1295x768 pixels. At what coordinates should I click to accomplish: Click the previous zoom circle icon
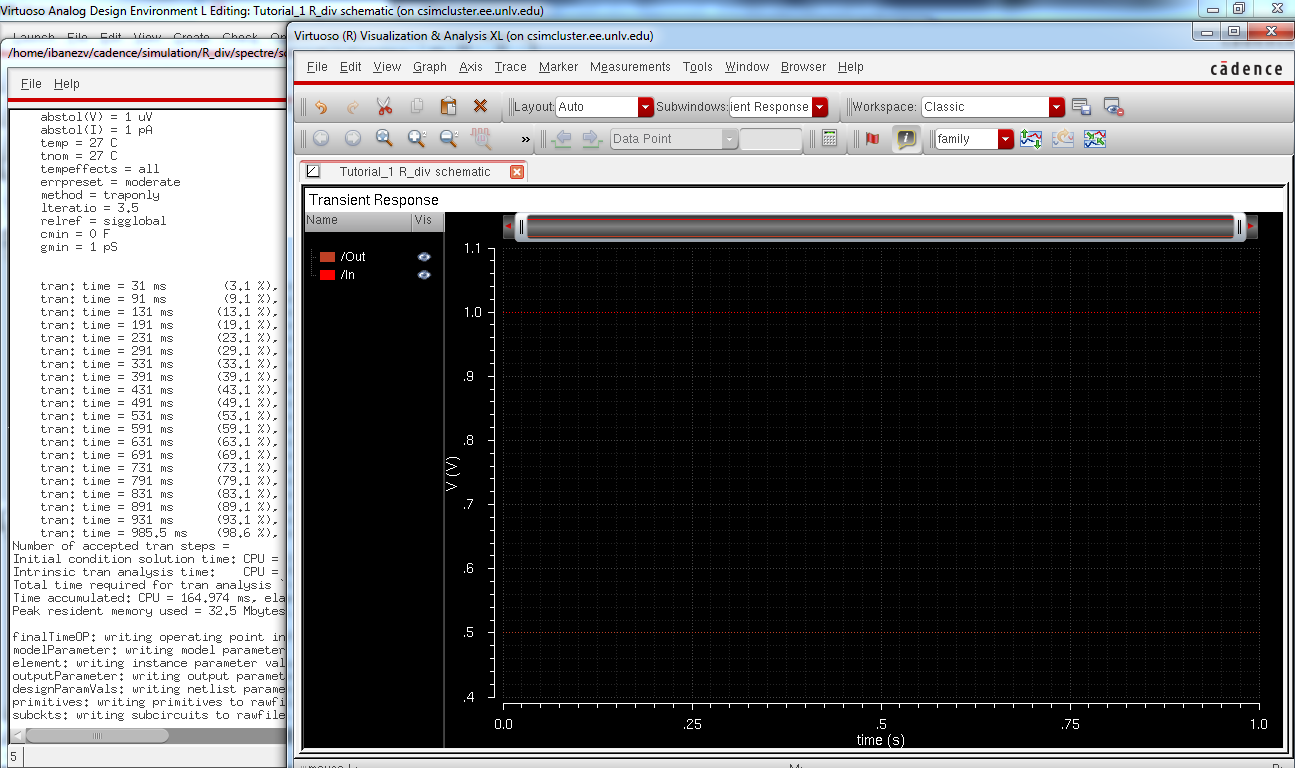[321, 139]
